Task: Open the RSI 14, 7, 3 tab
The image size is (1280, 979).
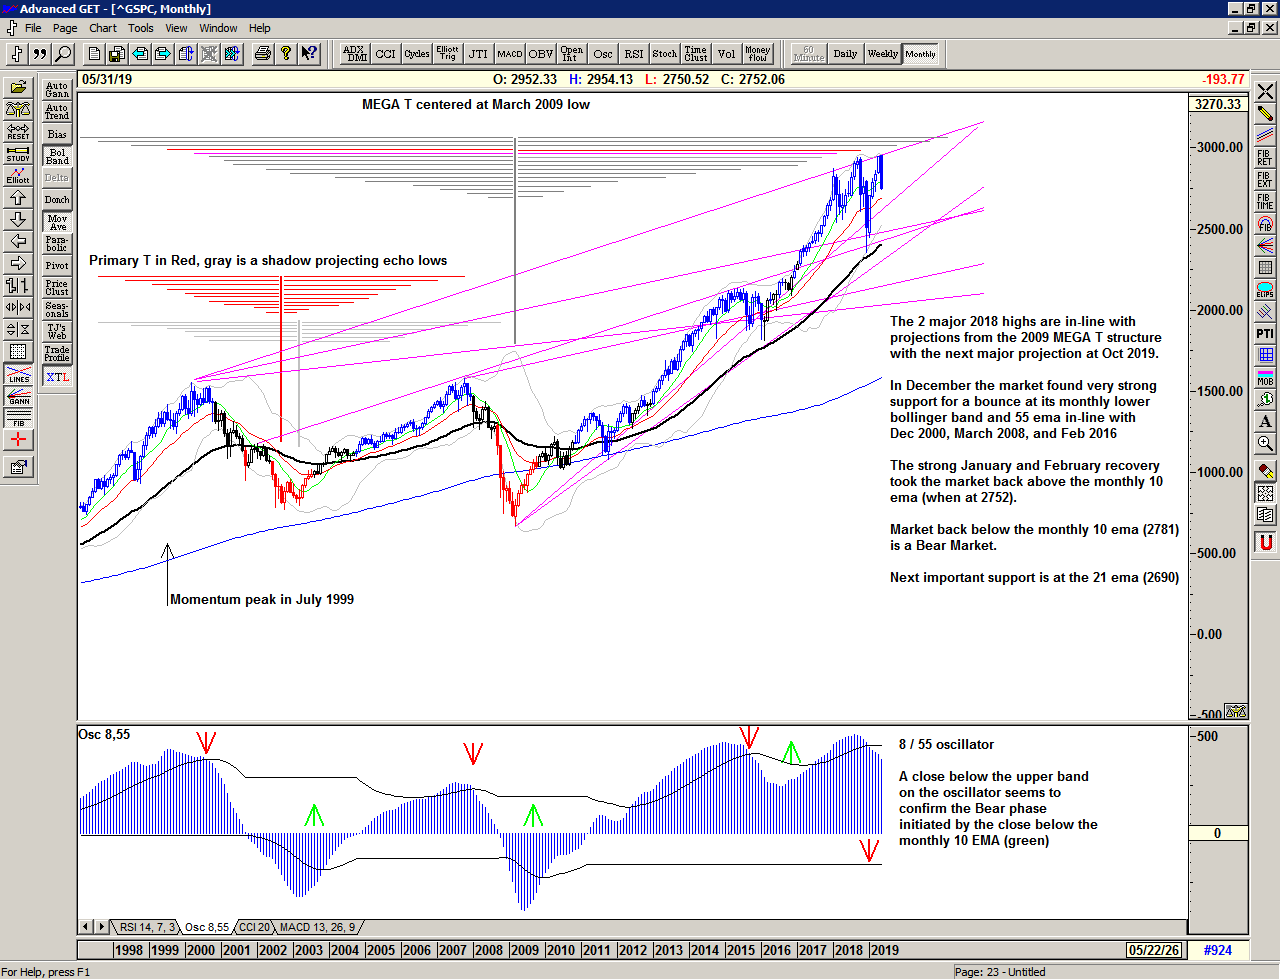Action: pos(147,927)
